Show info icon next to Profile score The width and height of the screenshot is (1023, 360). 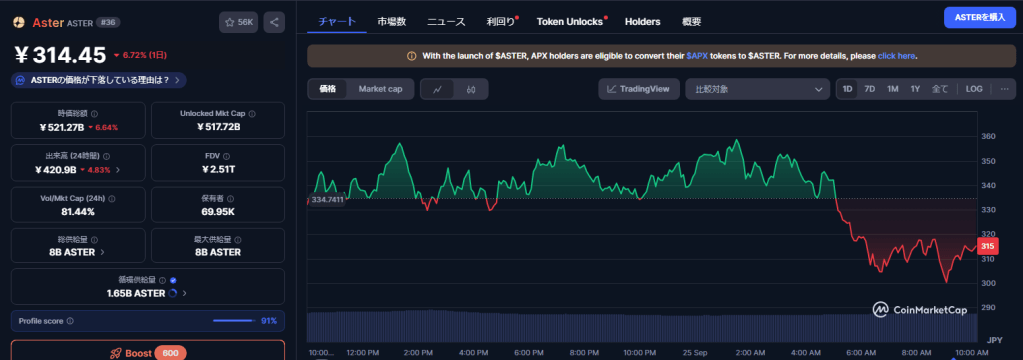click(x=70, y=321)
